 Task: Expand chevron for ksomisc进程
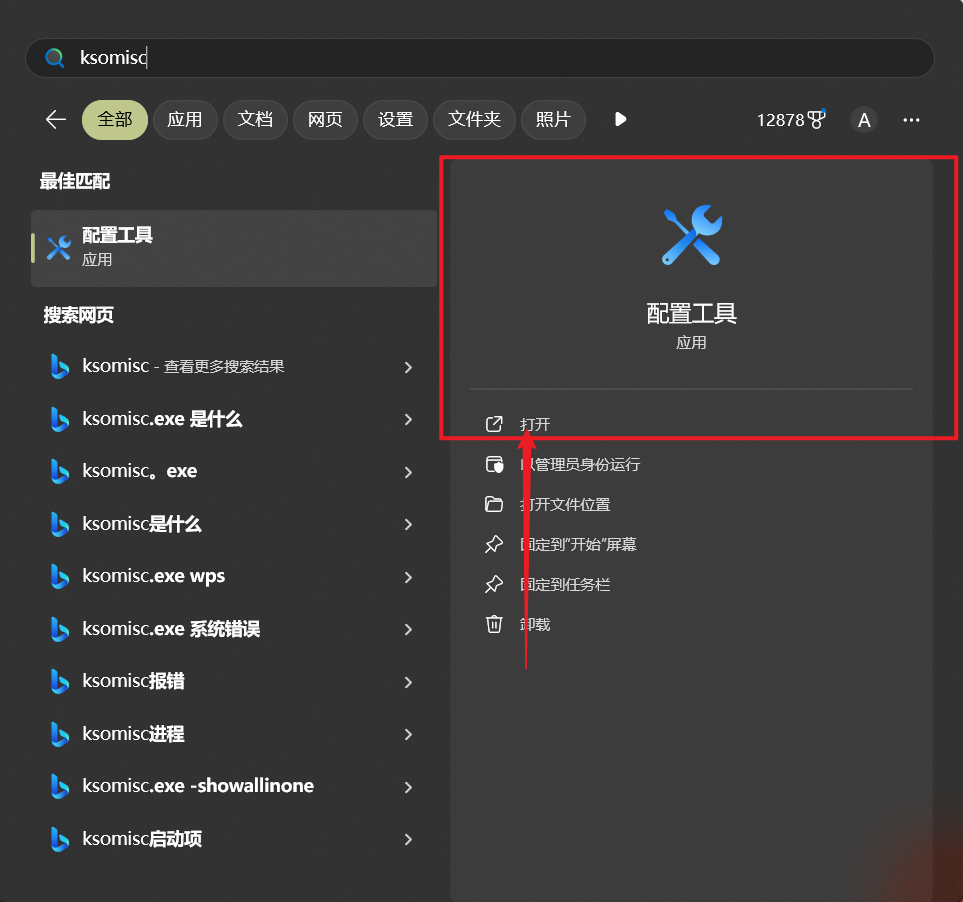408,734
